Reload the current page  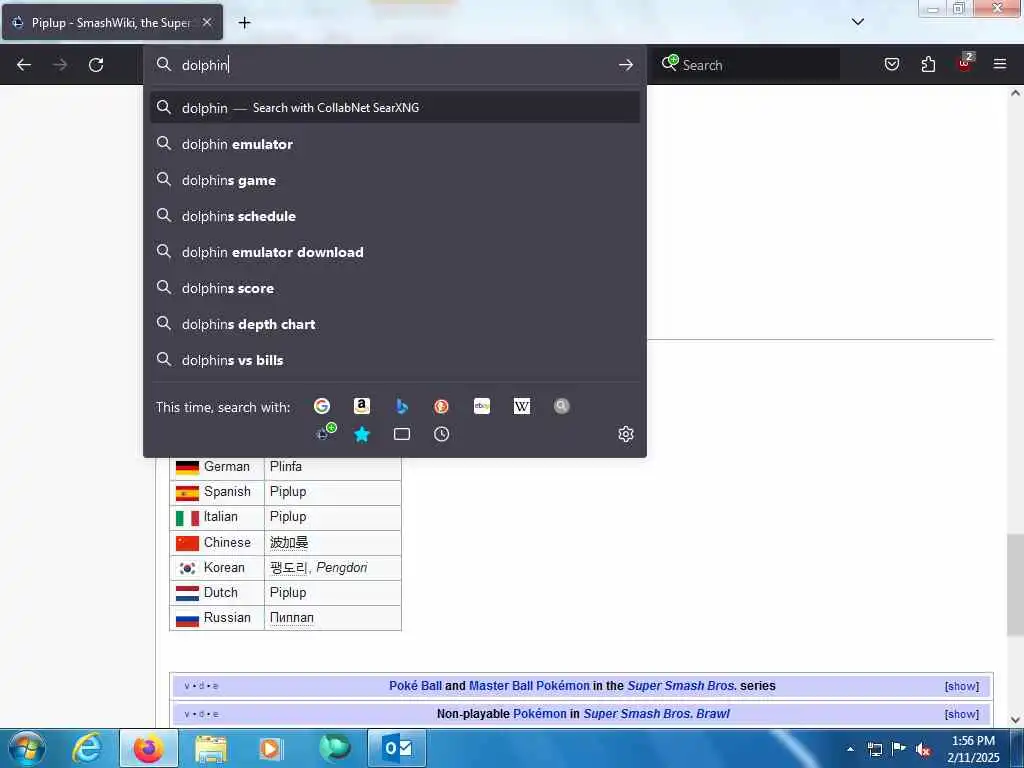96,65
